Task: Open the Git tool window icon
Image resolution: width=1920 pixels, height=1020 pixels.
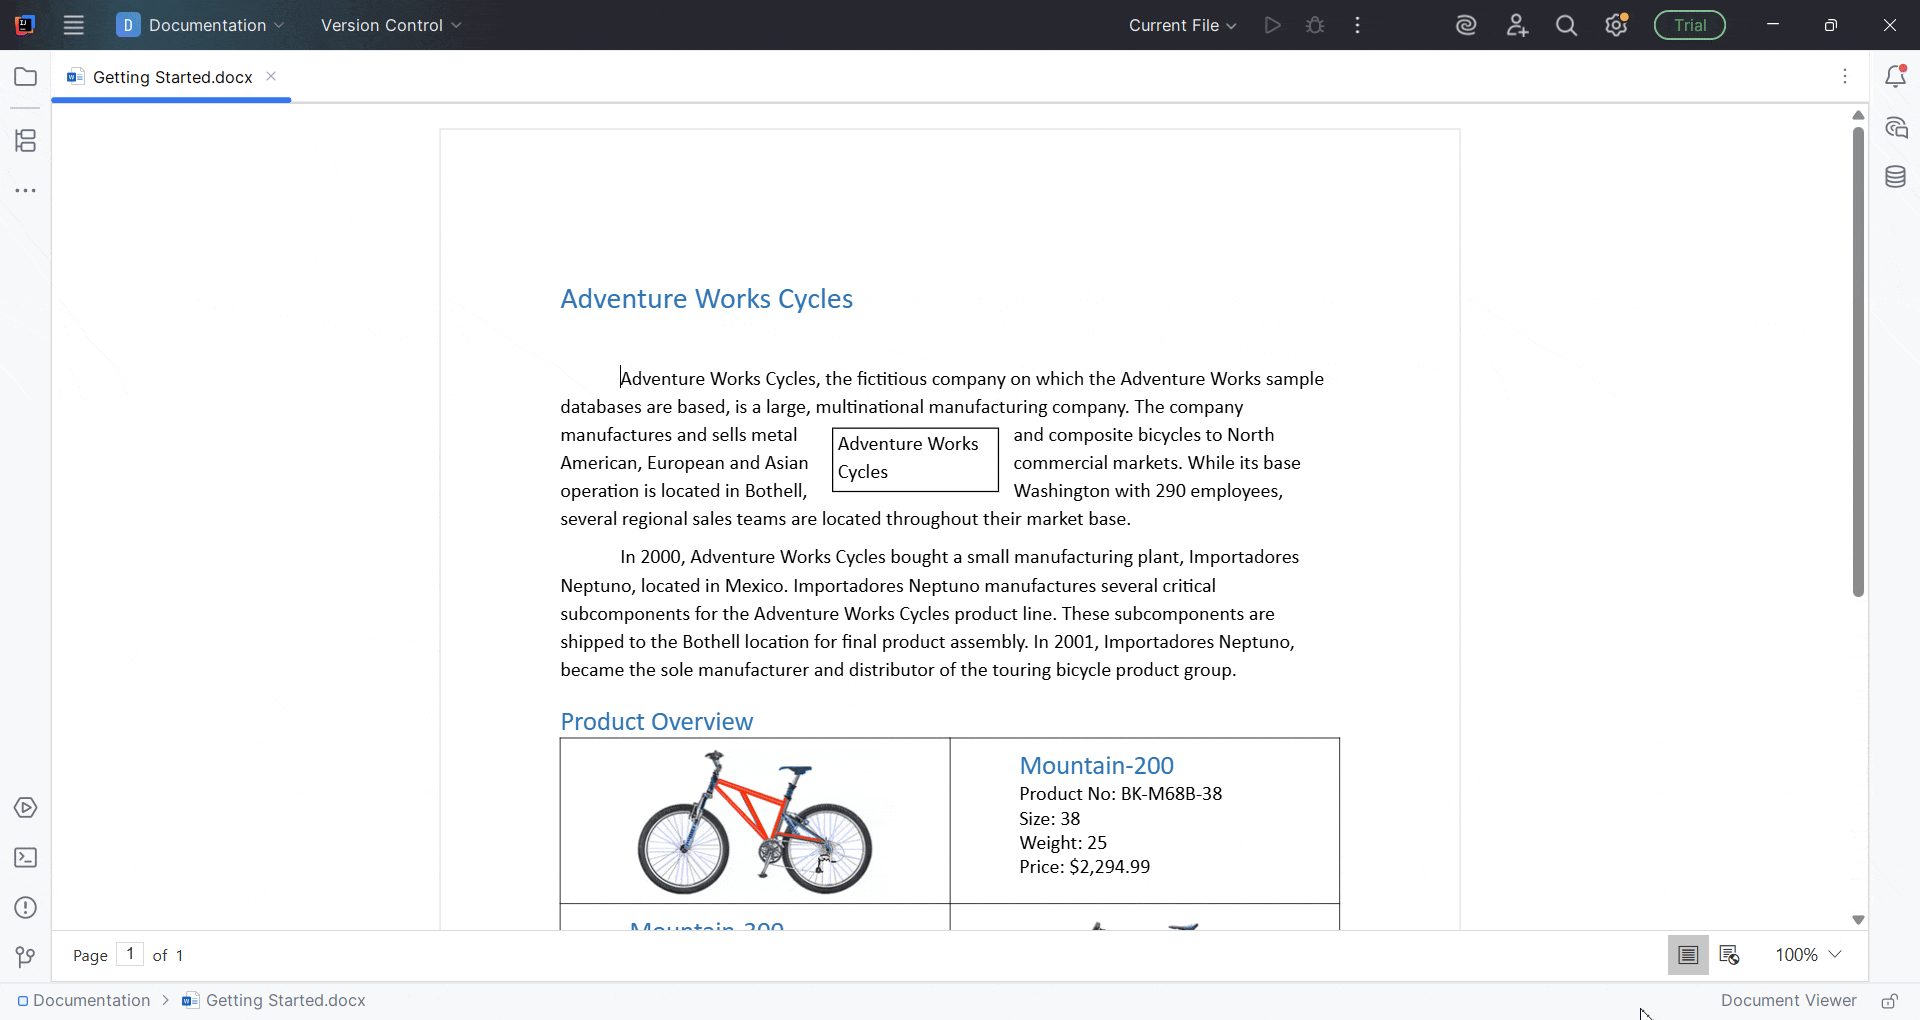Action: (x=26, y=958)
